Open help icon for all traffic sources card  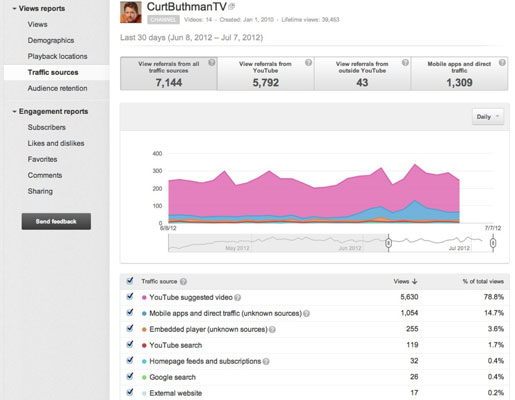coord(211,63)
